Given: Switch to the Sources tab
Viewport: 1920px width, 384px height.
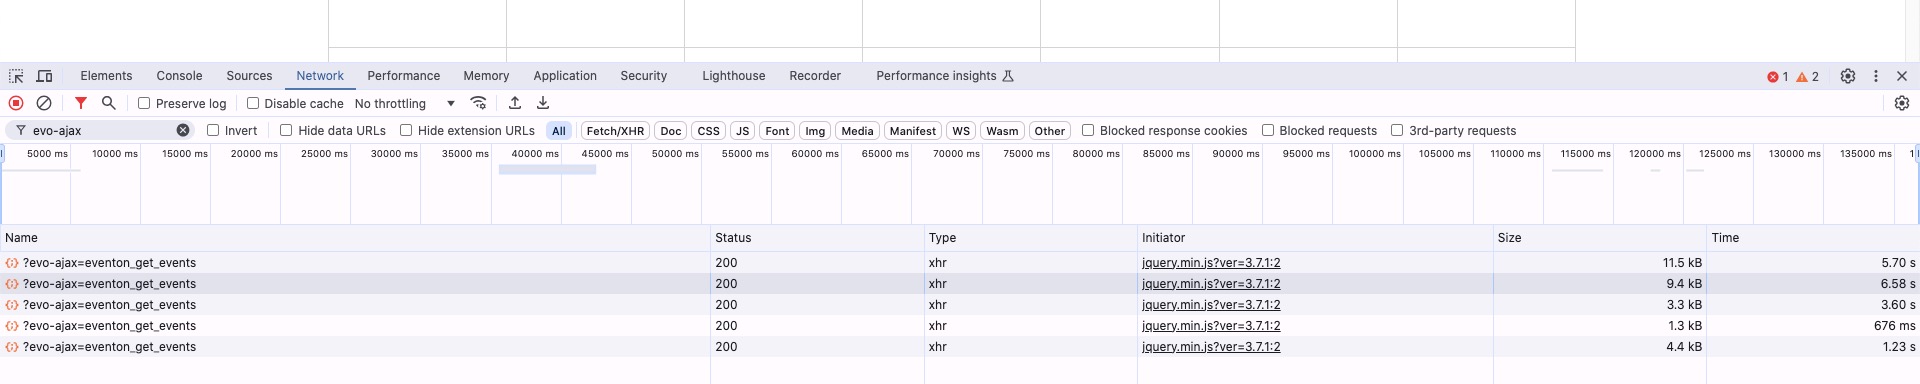Looking at the screenshot, I should [x=249, y=76].
